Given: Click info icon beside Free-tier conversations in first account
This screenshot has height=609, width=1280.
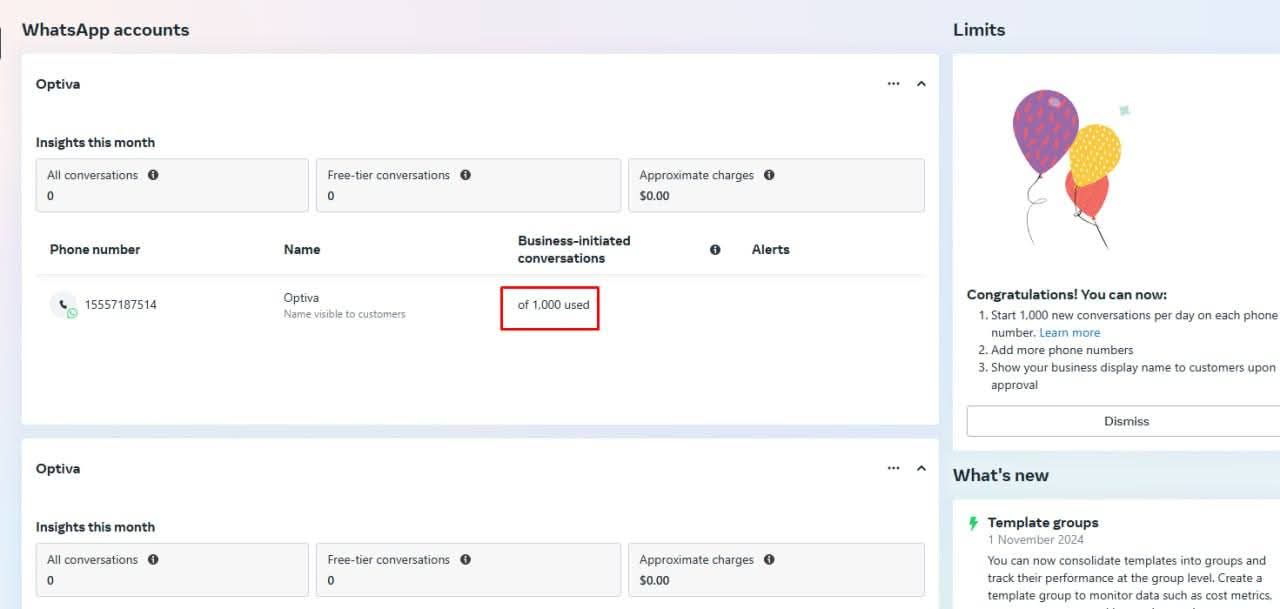Looking at the screenshot, I should 465,175.
